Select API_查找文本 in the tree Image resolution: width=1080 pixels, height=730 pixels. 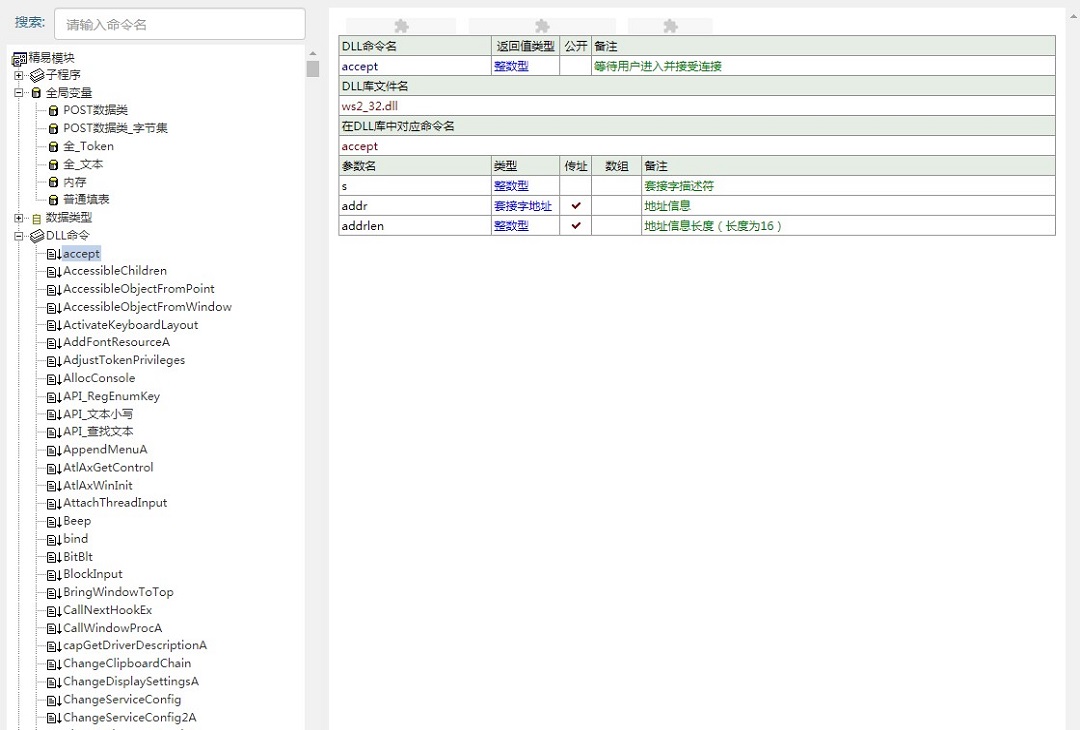(x=98, y=432)
